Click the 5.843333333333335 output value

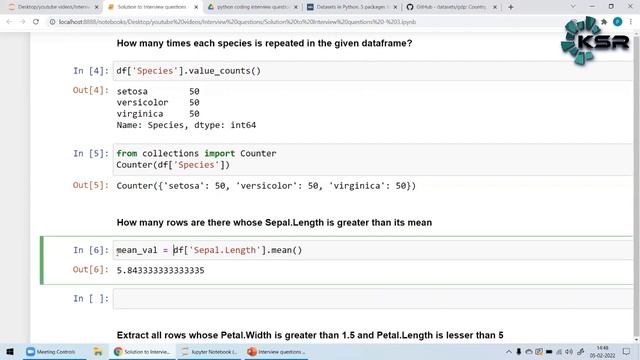[160, 270]
